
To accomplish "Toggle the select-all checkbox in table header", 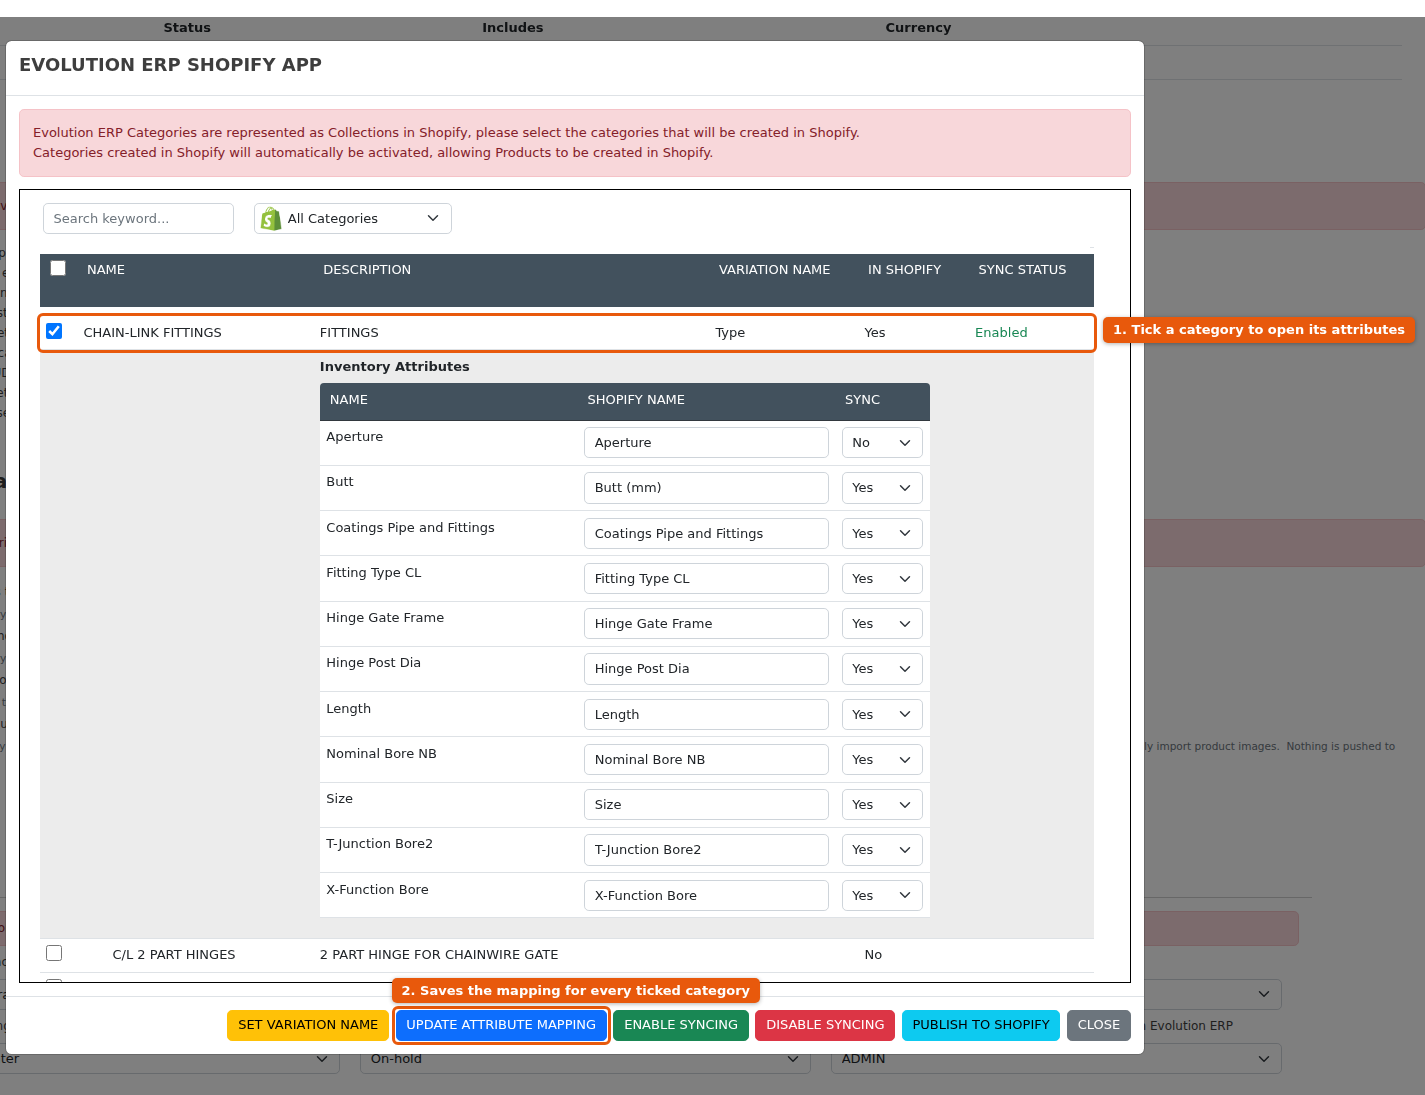I will click(58, 268).
